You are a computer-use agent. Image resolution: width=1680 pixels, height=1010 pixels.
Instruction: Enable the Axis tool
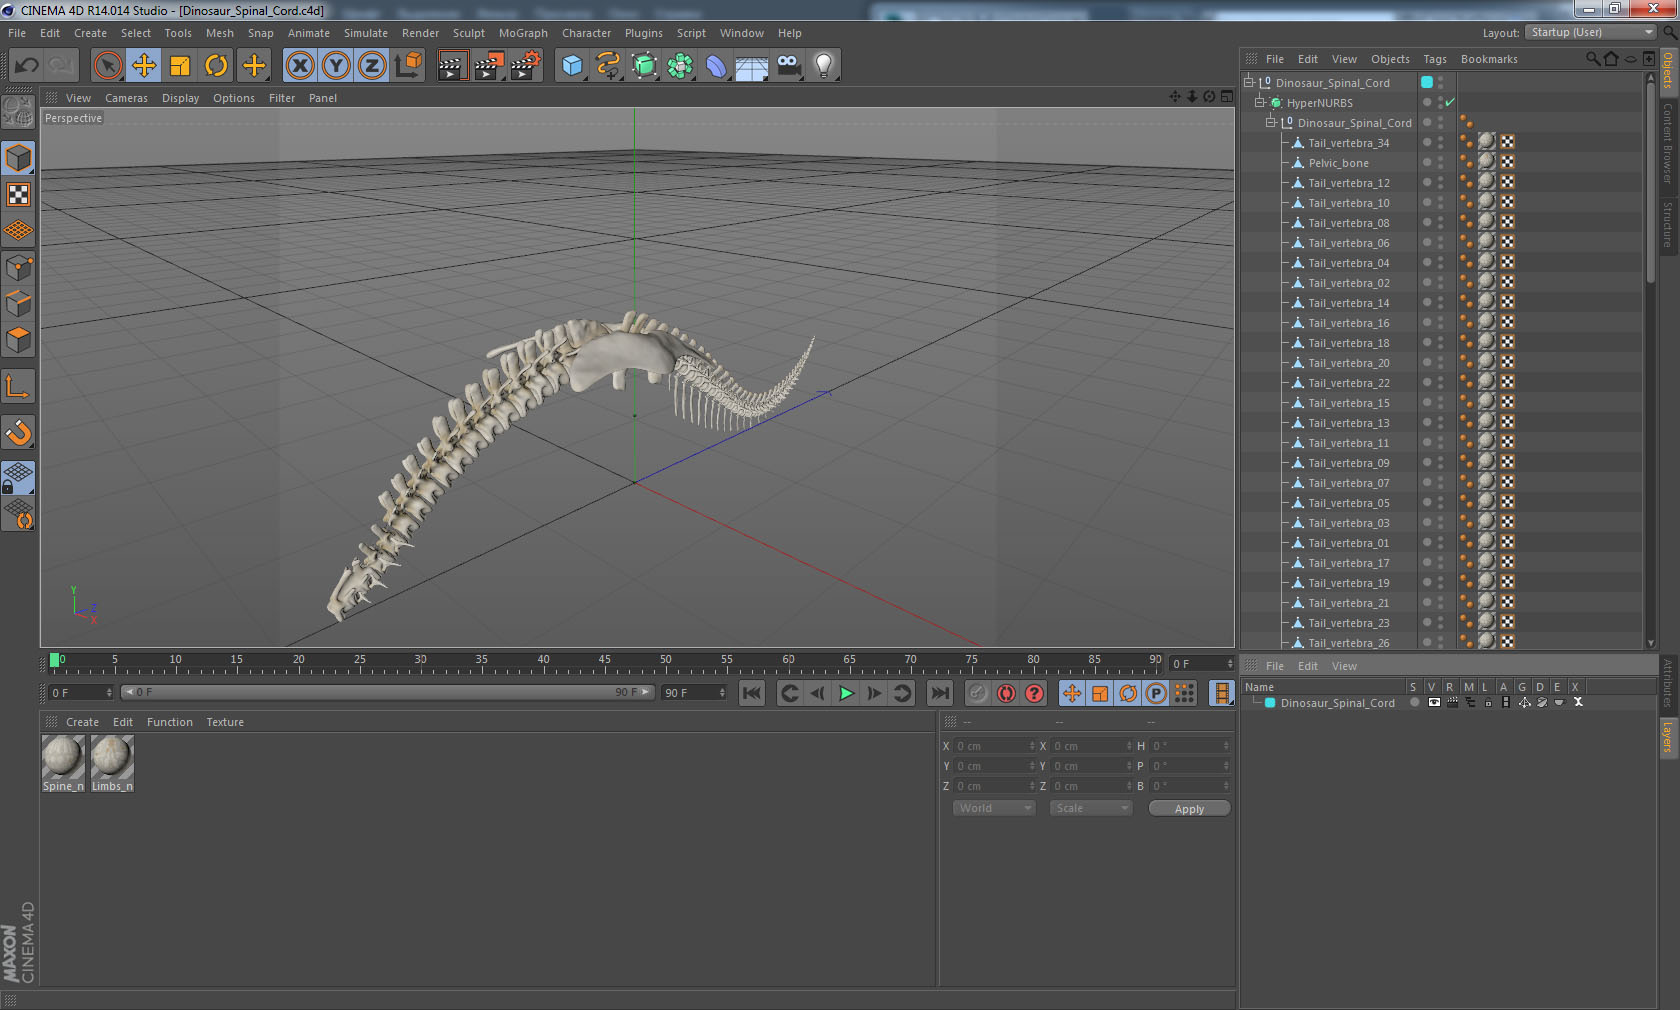pos(18,386)
